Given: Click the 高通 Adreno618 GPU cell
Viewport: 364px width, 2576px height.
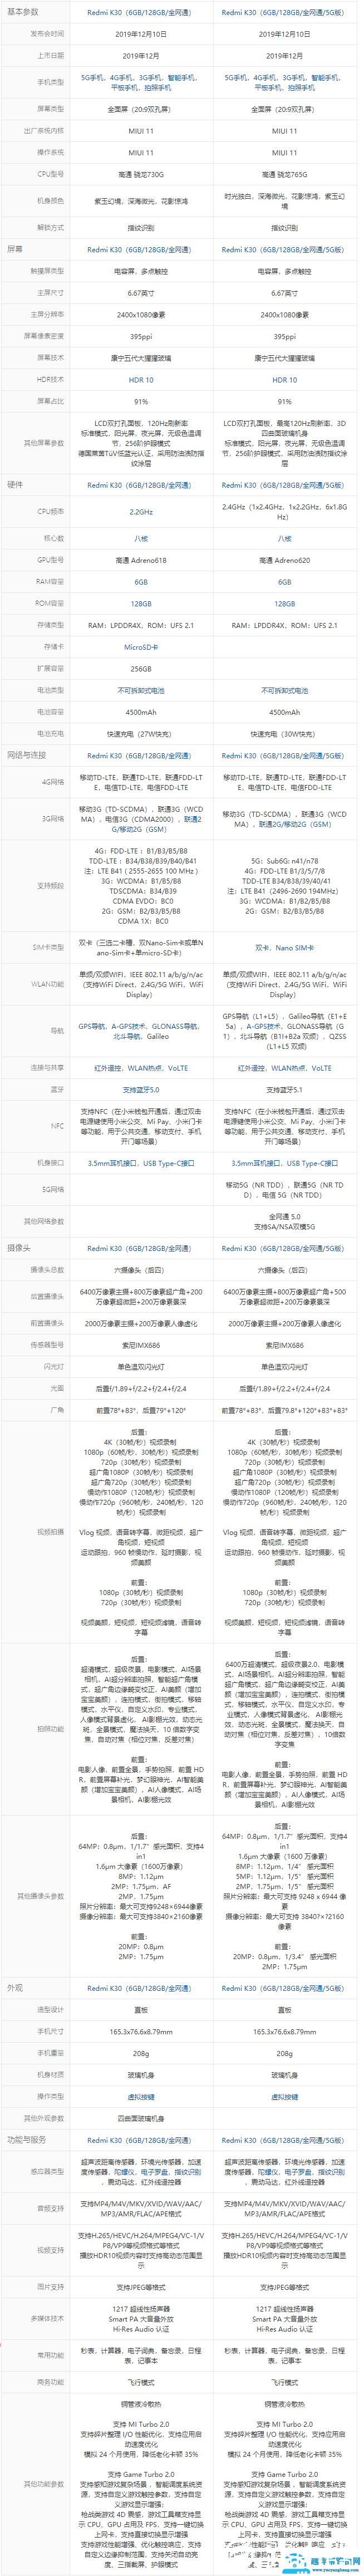Looking at the screenshot, I should tap(141, 560).
